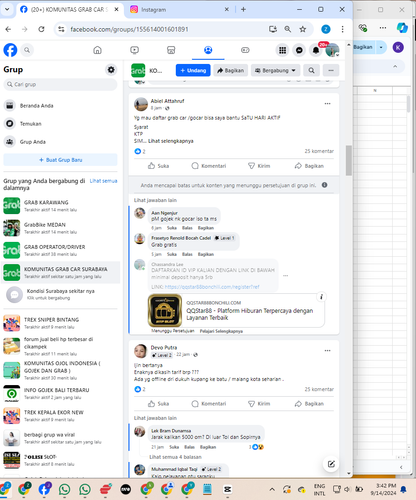The image size is (416, 500).
Task: Open Facebook home via the logo
Action: [10, 50]
